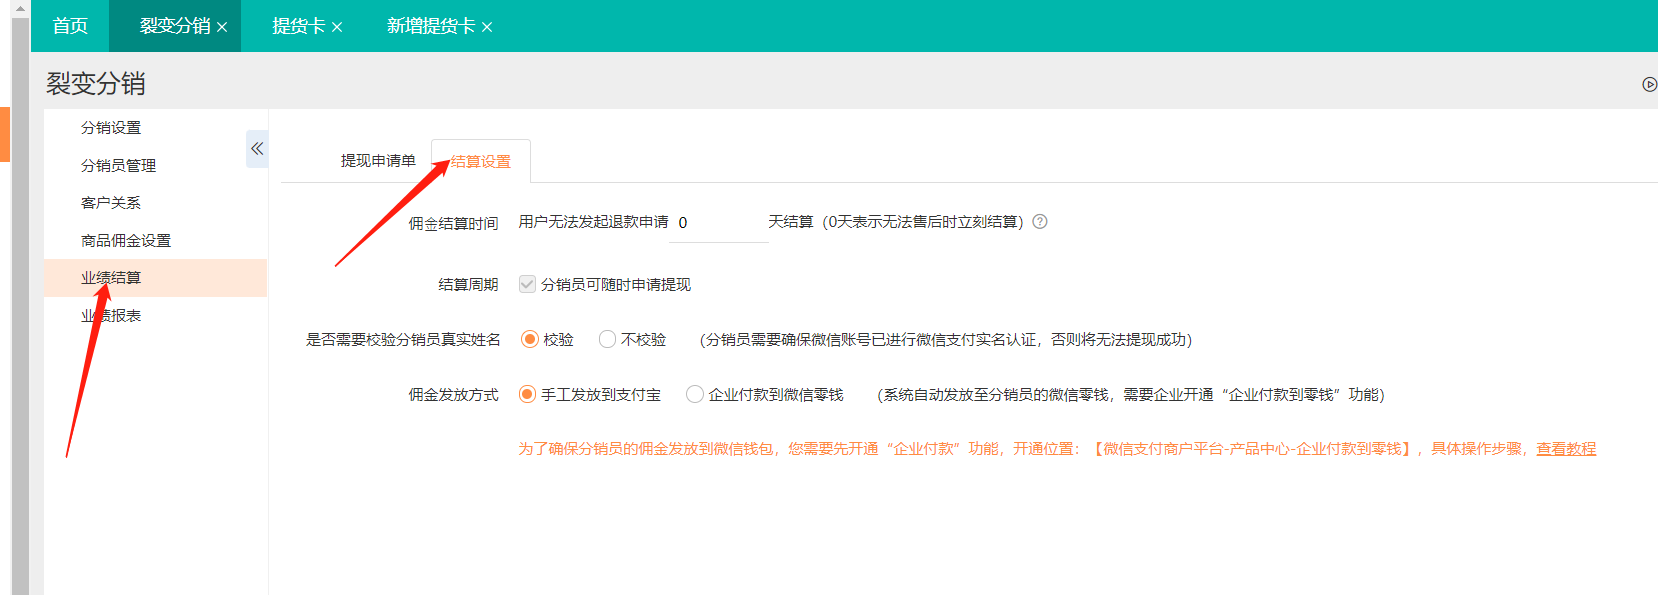The image size is (1658, 595).
Task: Collapse the sidebar with double-chevron icon
Action: pos(257,149)
